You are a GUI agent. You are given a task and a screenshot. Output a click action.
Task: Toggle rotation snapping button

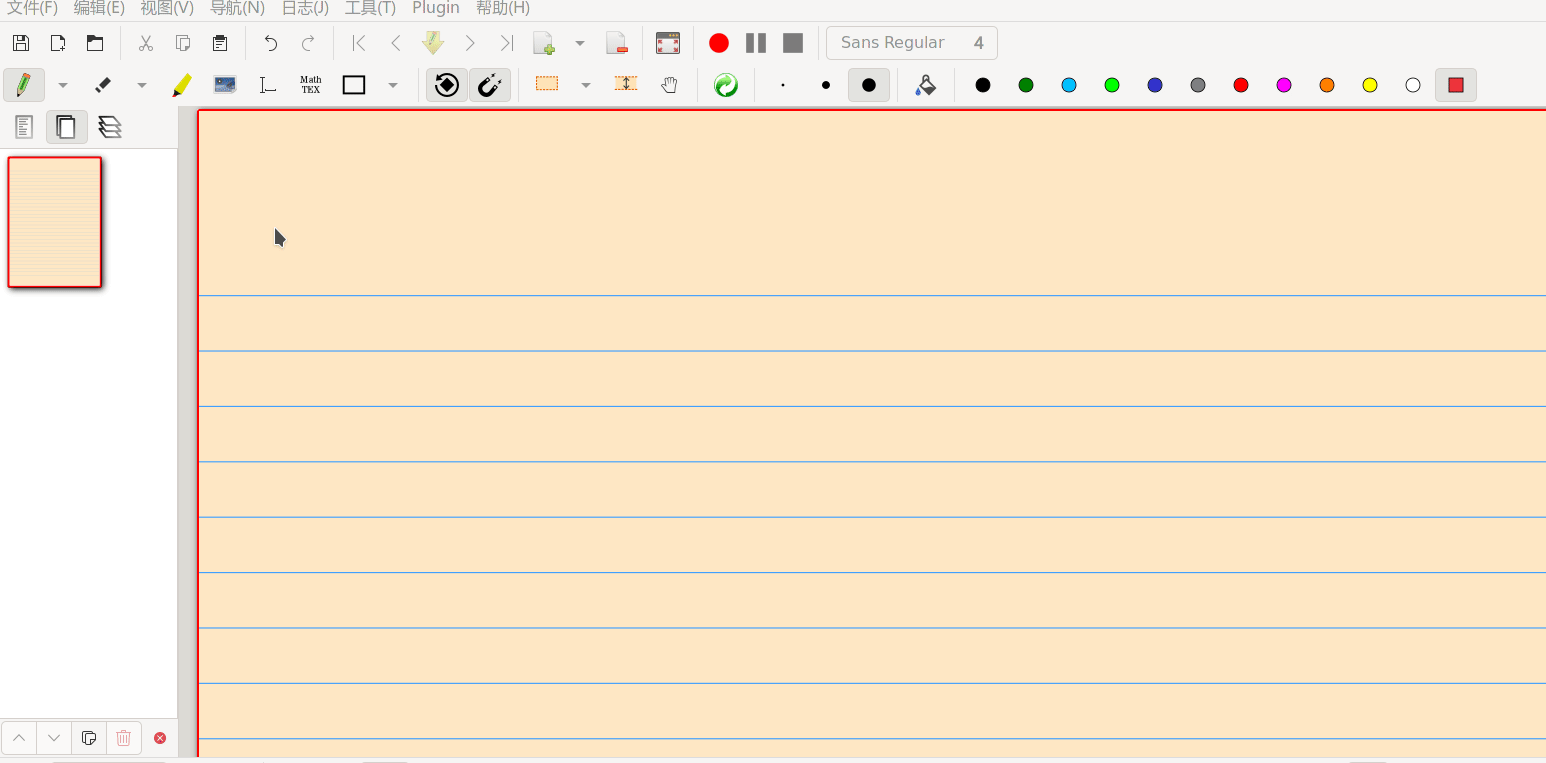[x=447, y=85]
